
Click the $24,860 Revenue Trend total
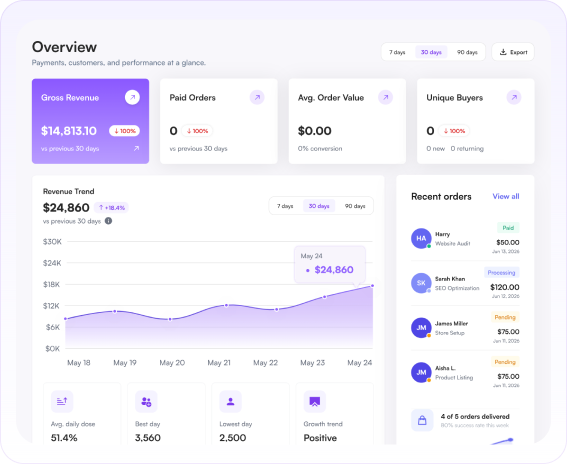66,208
